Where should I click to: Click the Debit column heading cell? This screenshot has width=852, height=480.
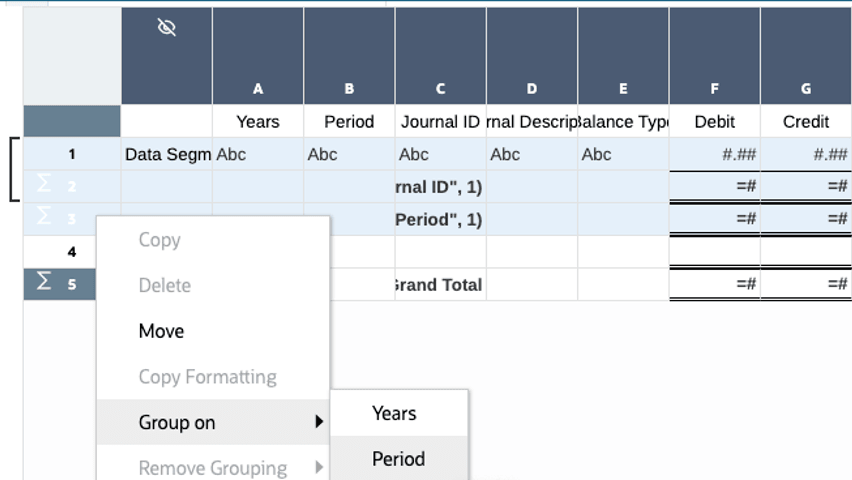(714, 122)
